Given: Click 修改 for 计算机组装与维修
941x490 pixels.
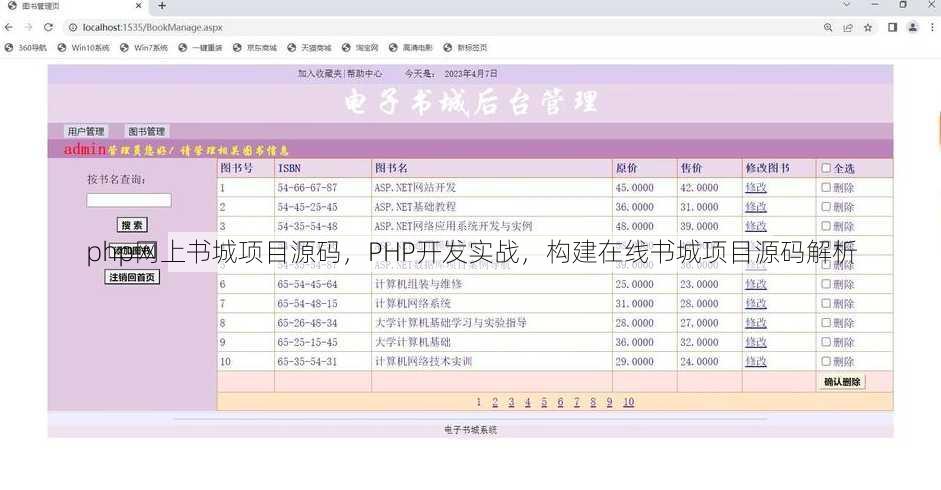Looking at the screenshot, I should (756, 284).
